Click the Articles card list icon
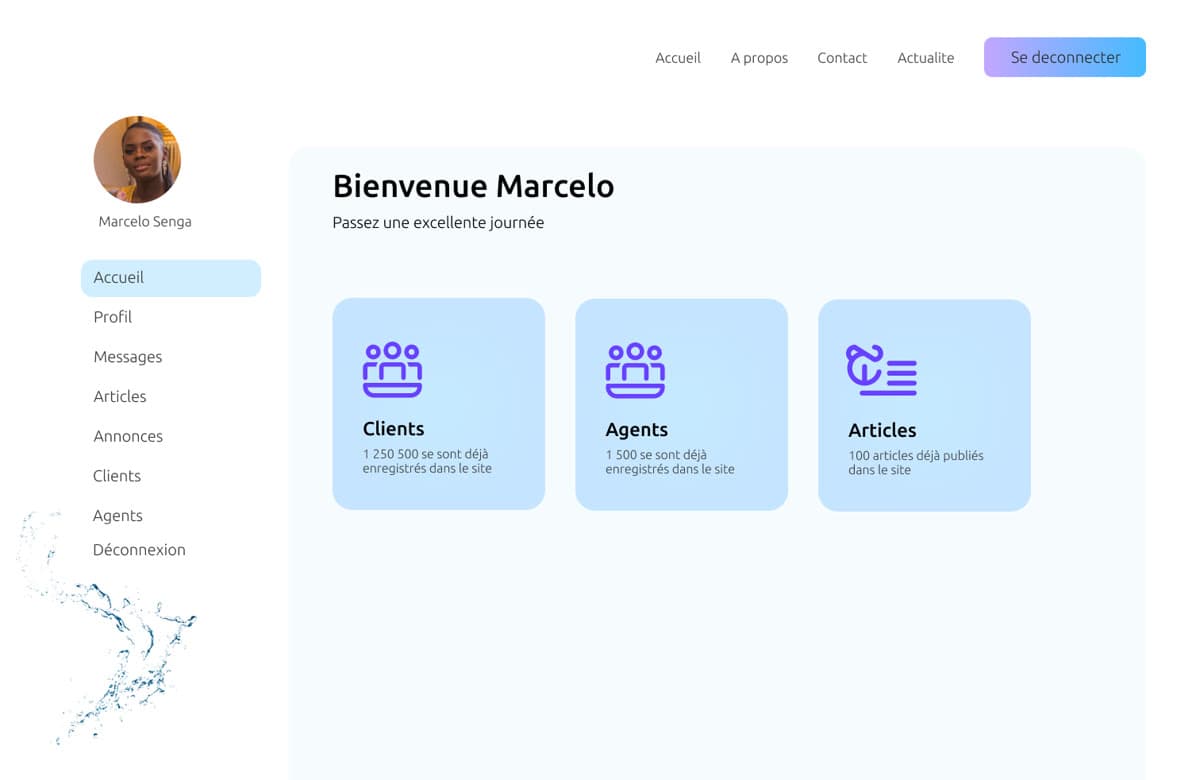The width and height of the screenshot is (1200, 780). coord(881,370)
